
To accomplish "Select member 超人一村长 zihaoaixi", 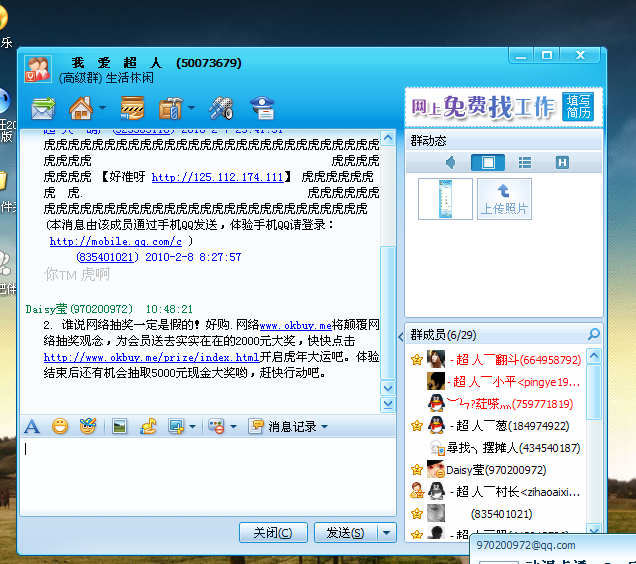I will coord(497,492).
